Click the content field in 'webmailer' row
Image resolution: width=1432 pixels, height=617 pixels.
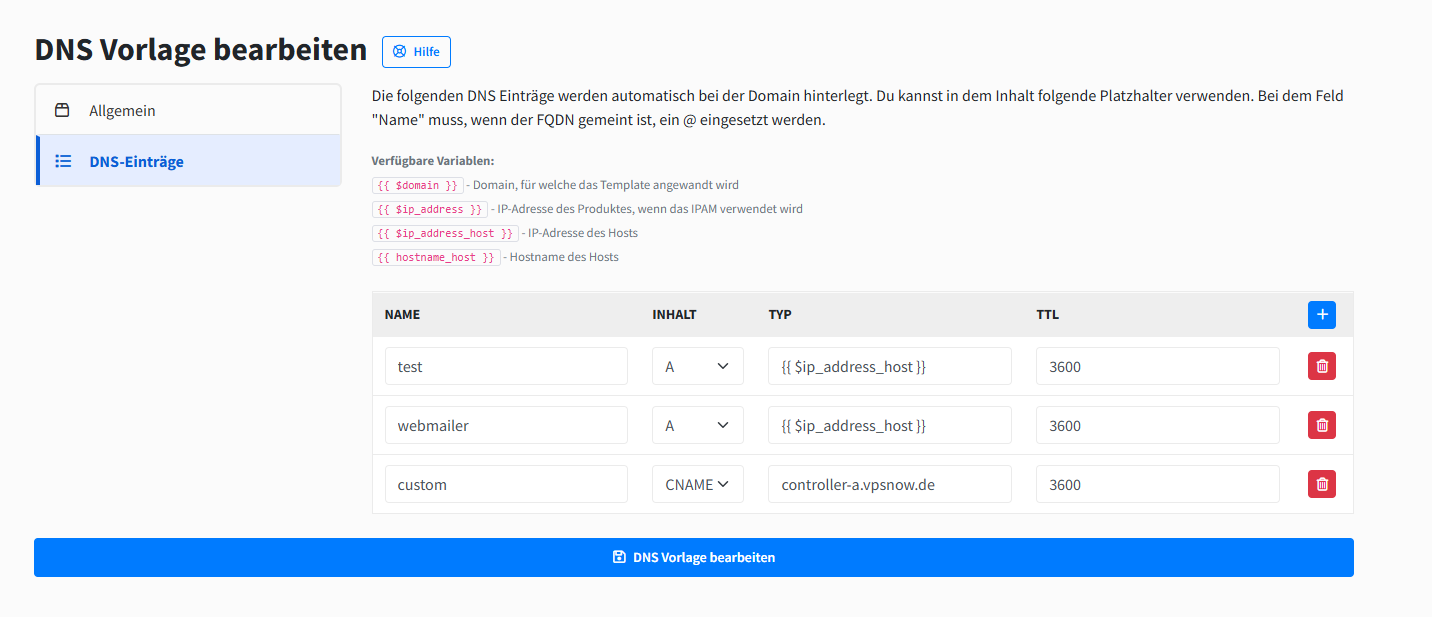(x=889, y=425)
